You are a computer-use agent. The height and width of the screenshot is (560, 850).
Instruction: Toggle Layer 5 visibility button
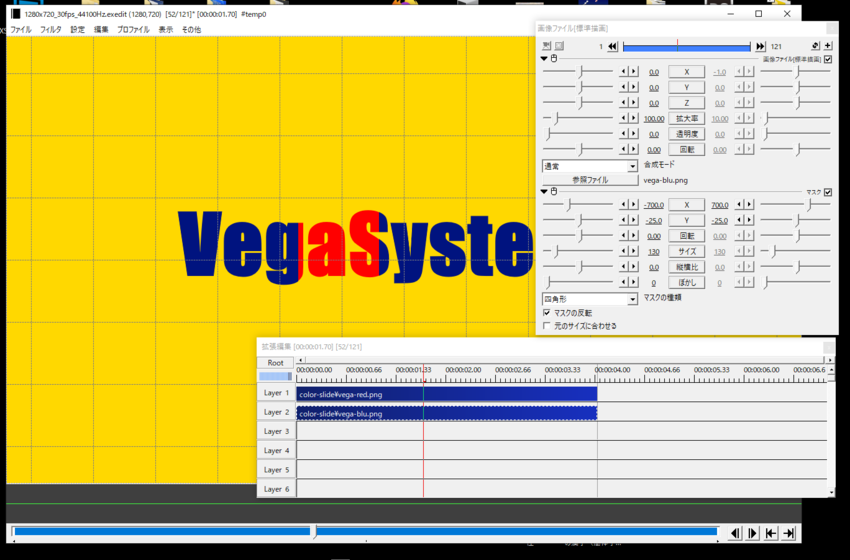coord(275,469)
